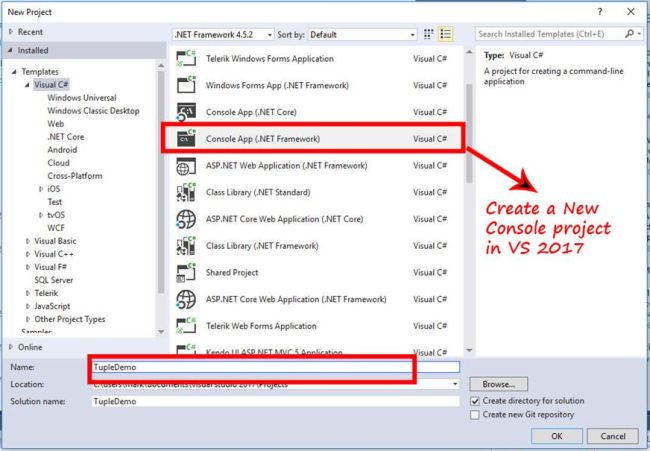The image size is (650, 451).
Task: Open the Location path dropdown arrow
Action: click(x=455, y=384)
